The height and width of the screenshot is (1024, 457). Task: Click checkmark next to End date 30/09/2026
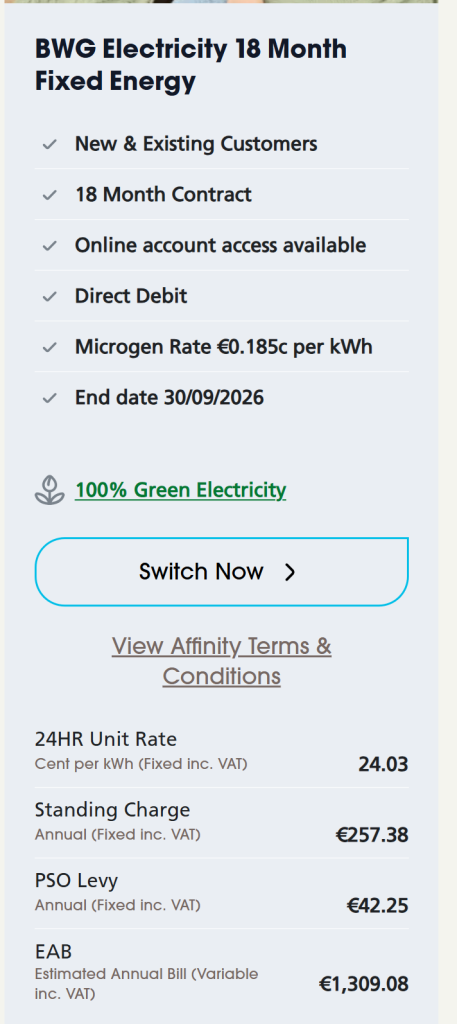[x=50, y=398]
